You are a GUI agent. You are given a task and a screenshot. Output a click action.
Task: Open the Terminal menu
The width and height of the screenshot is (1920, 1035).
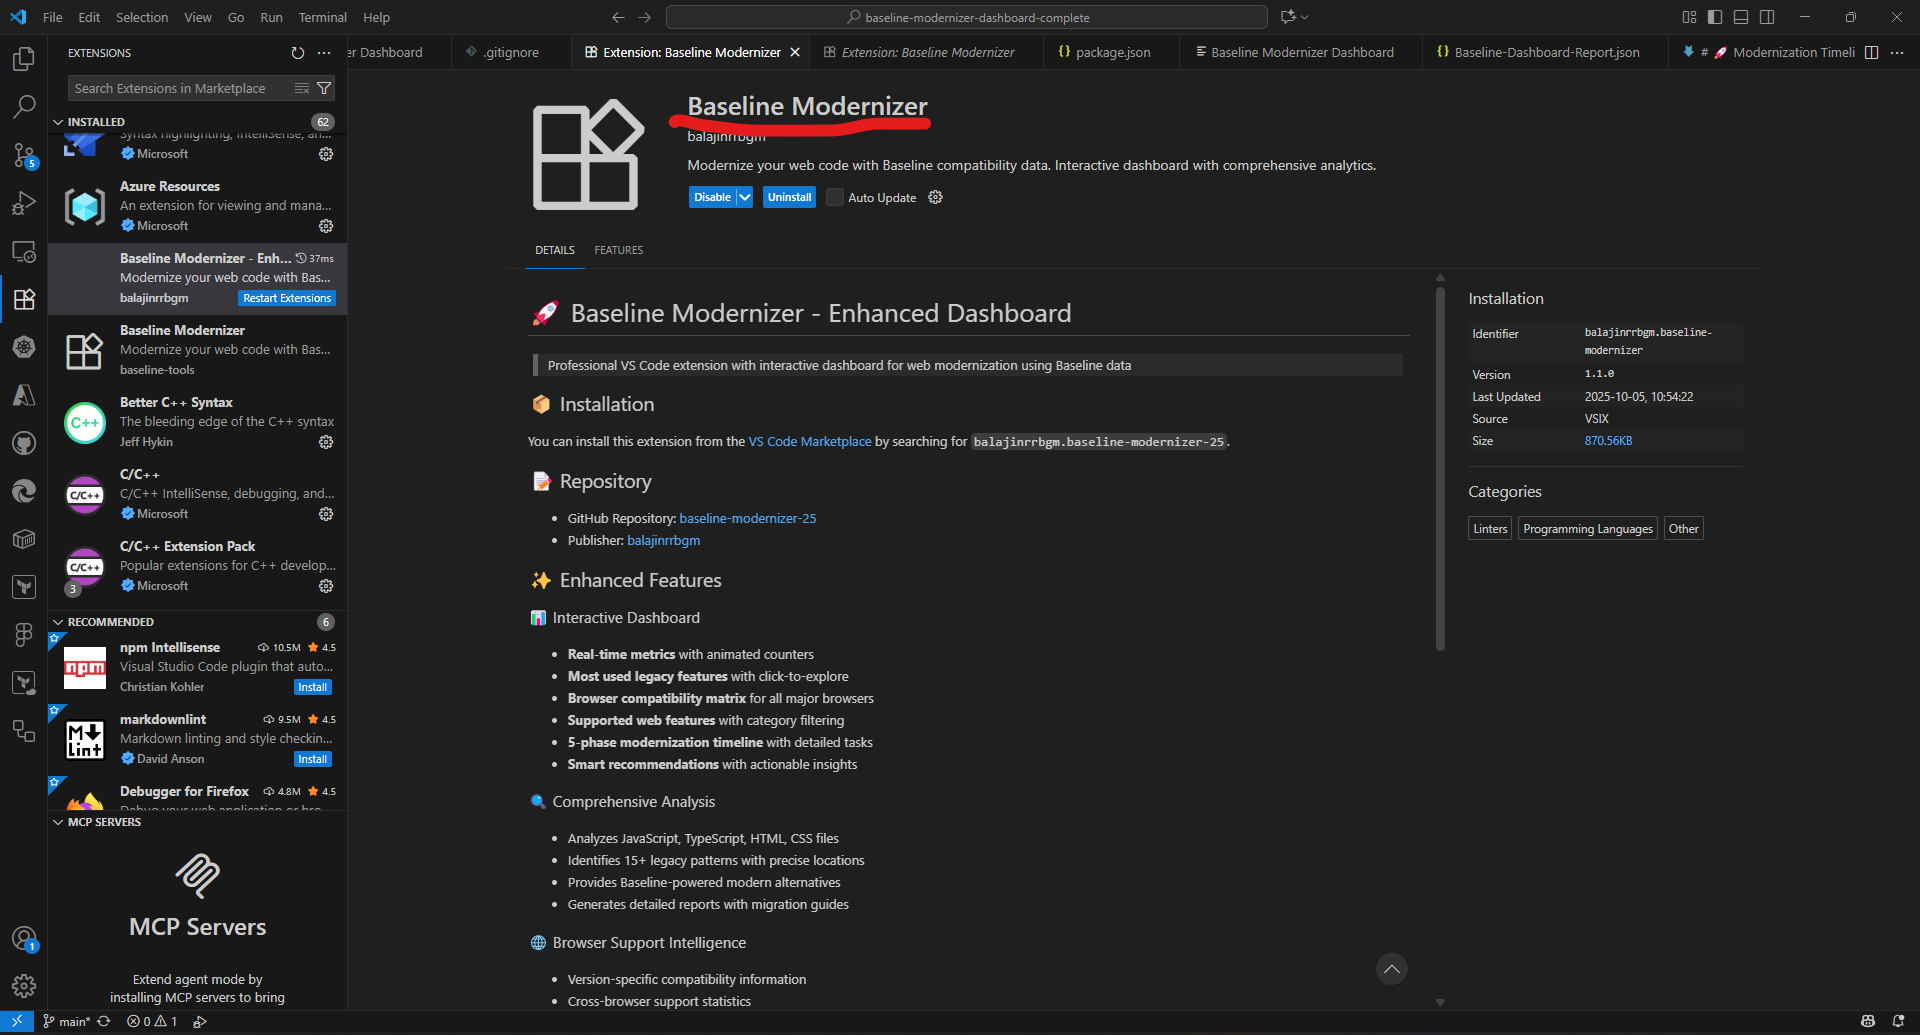click(322, 17)
